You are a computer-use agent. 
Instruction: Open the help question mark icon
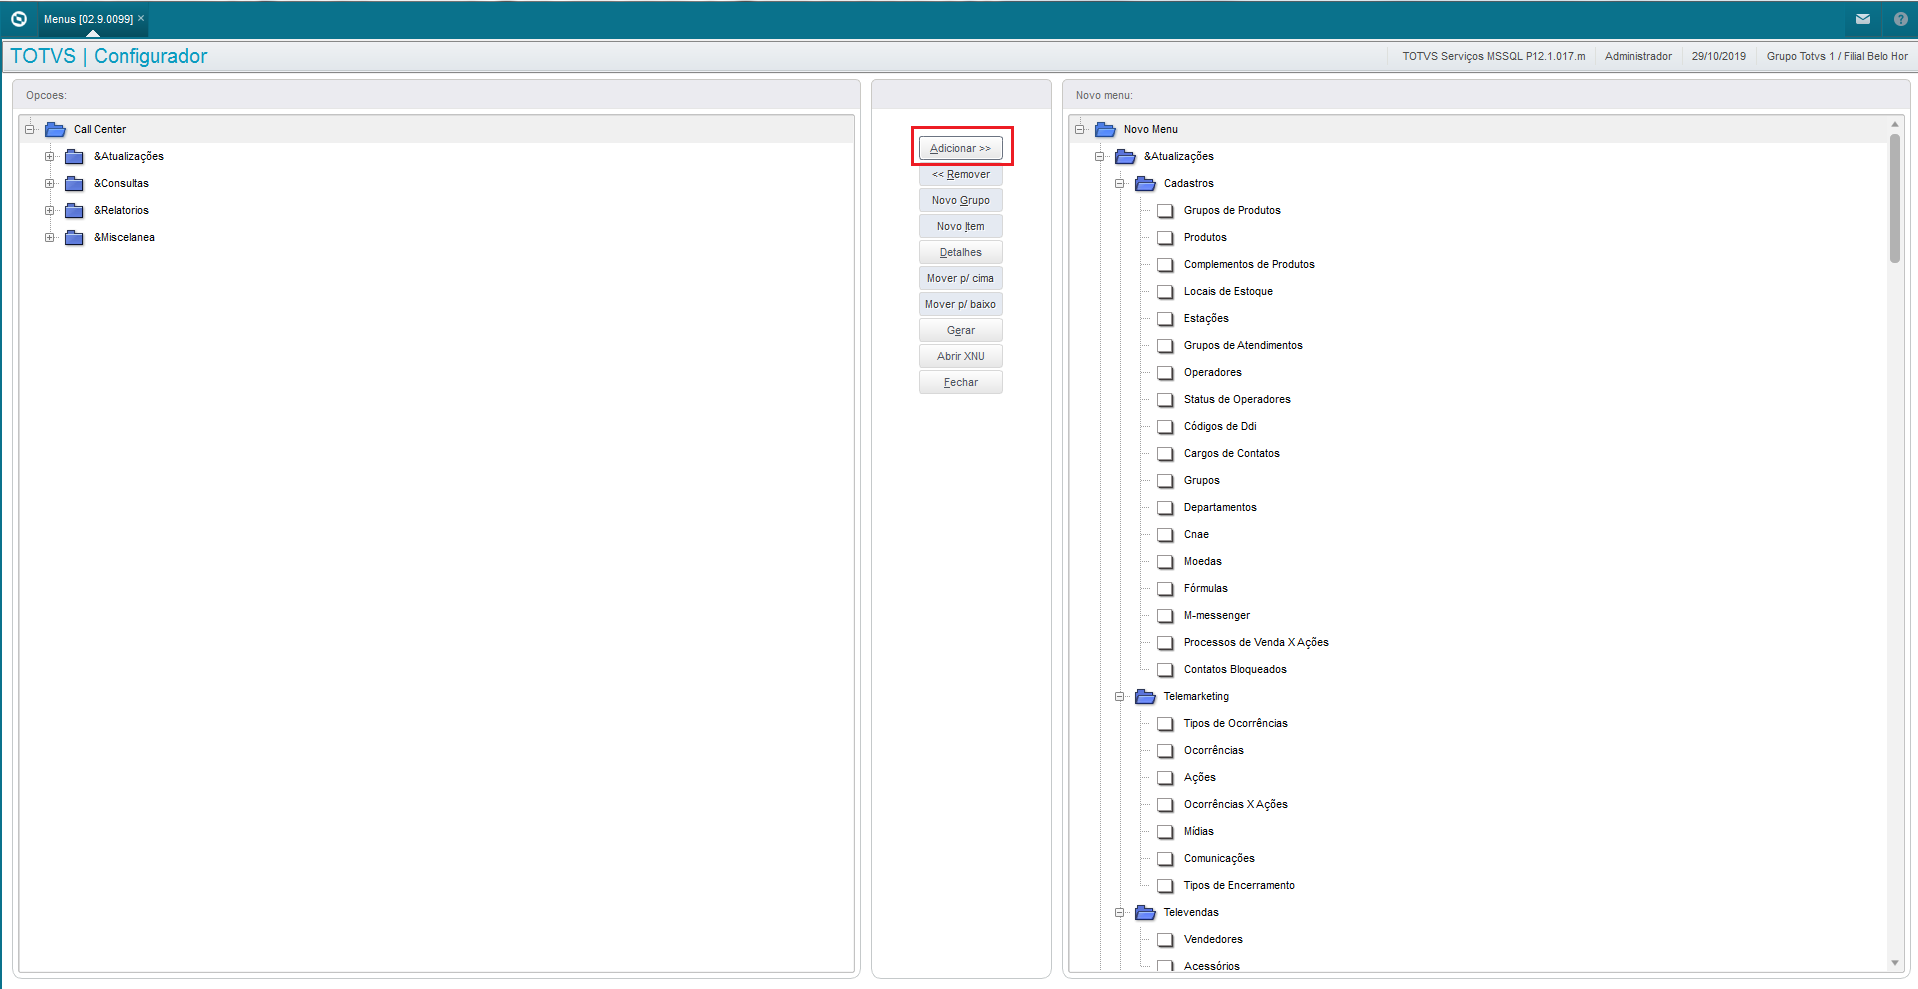pos(1900,19)
